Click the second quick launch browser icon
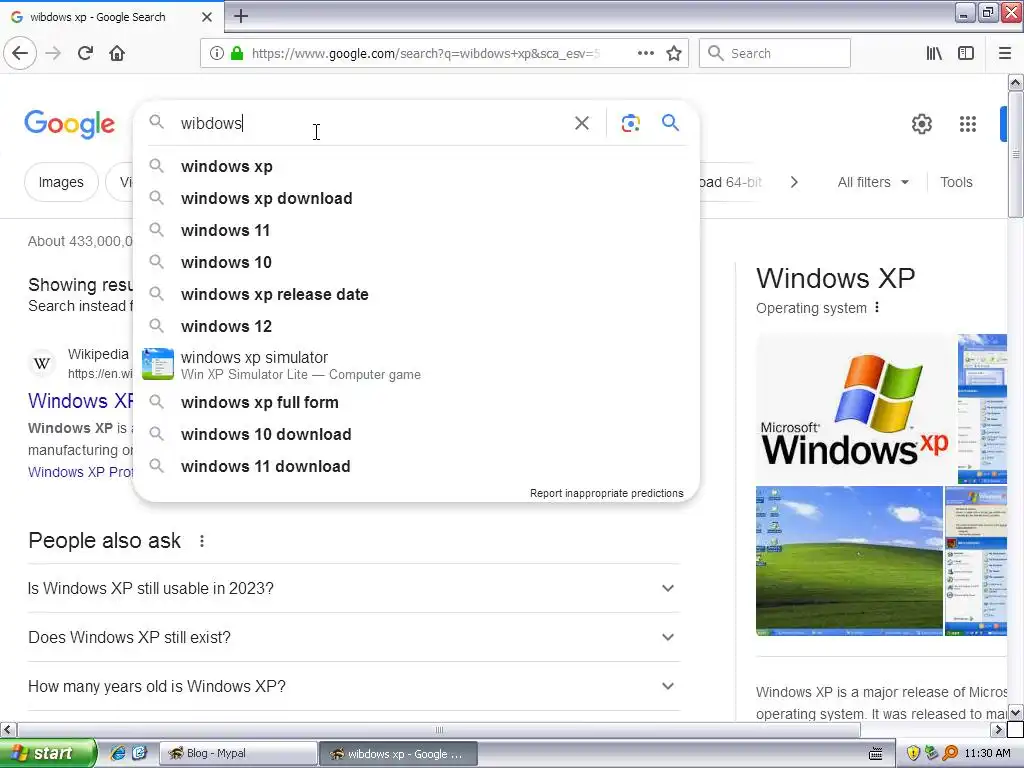 (140, 753)
